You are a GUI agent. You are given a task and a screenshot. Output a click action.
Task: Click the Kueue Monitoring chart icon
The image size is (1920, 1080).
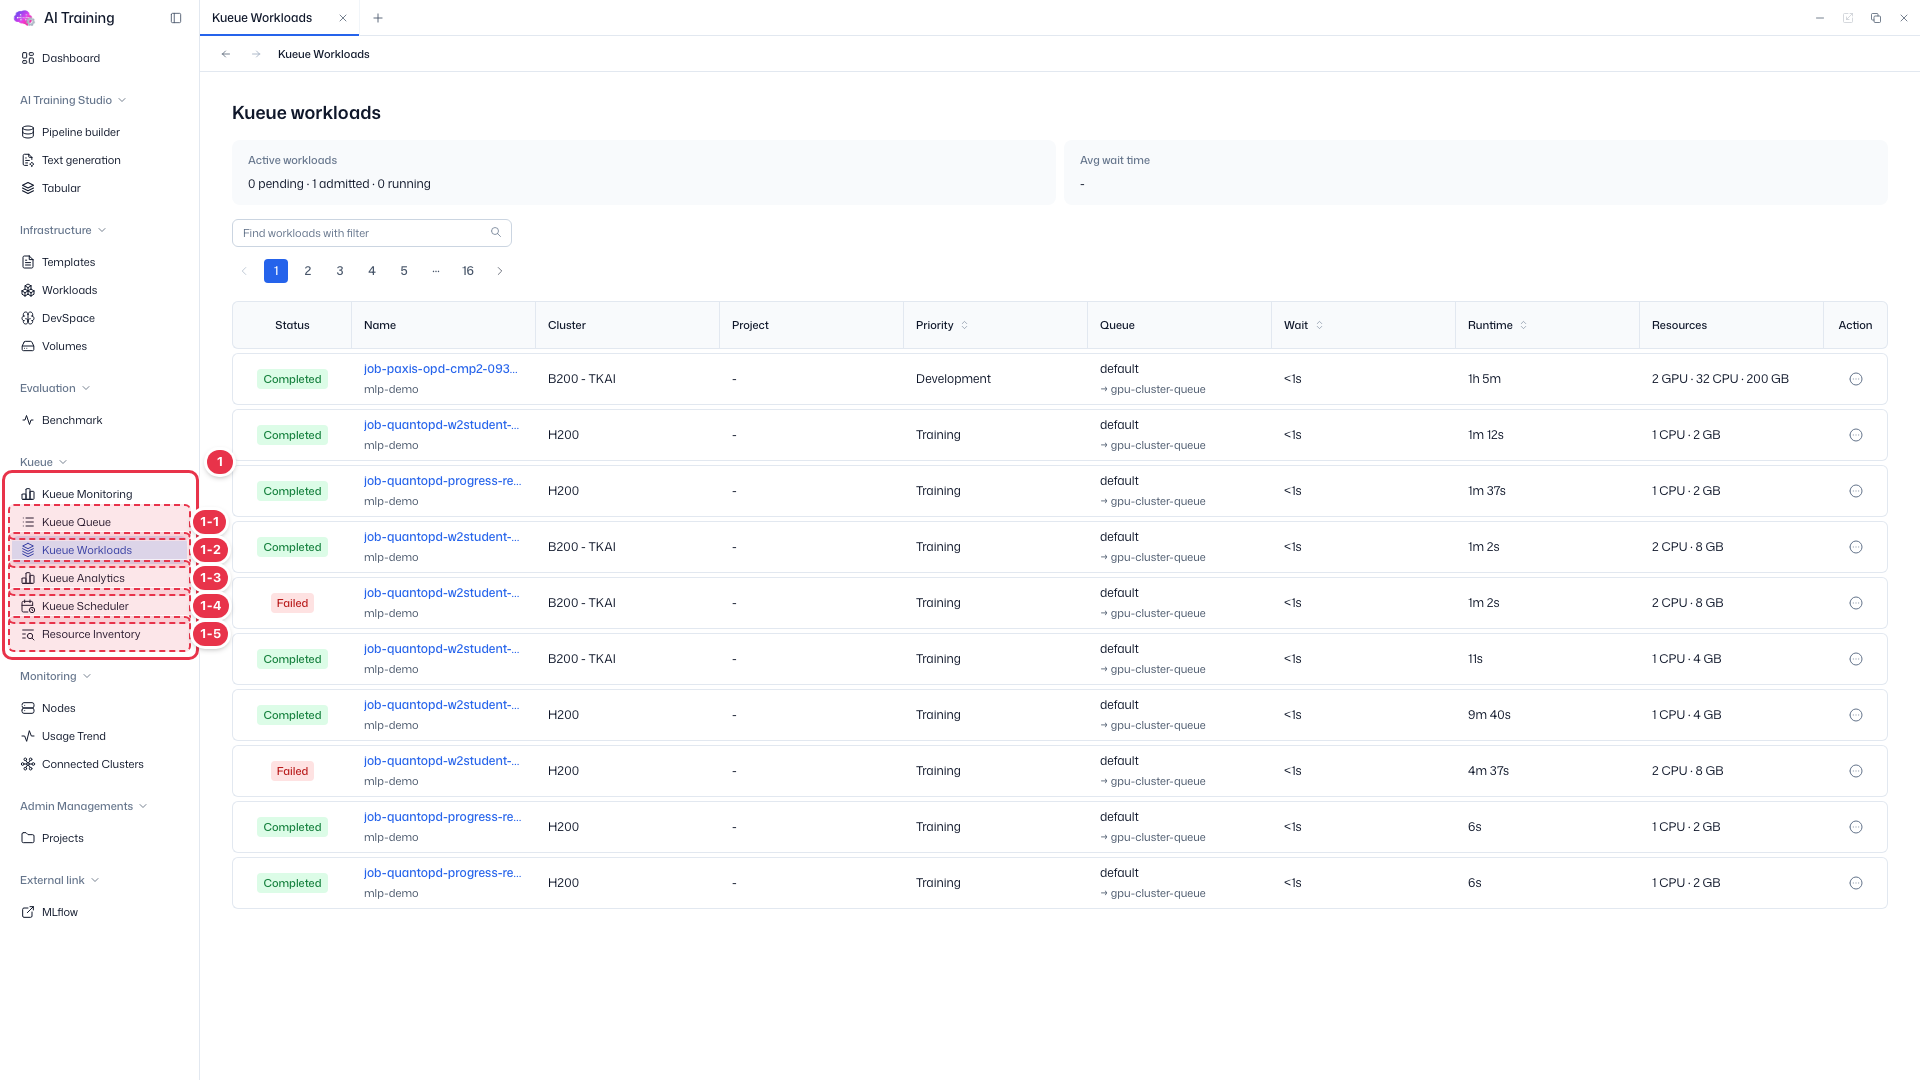(x=28, y=494)
